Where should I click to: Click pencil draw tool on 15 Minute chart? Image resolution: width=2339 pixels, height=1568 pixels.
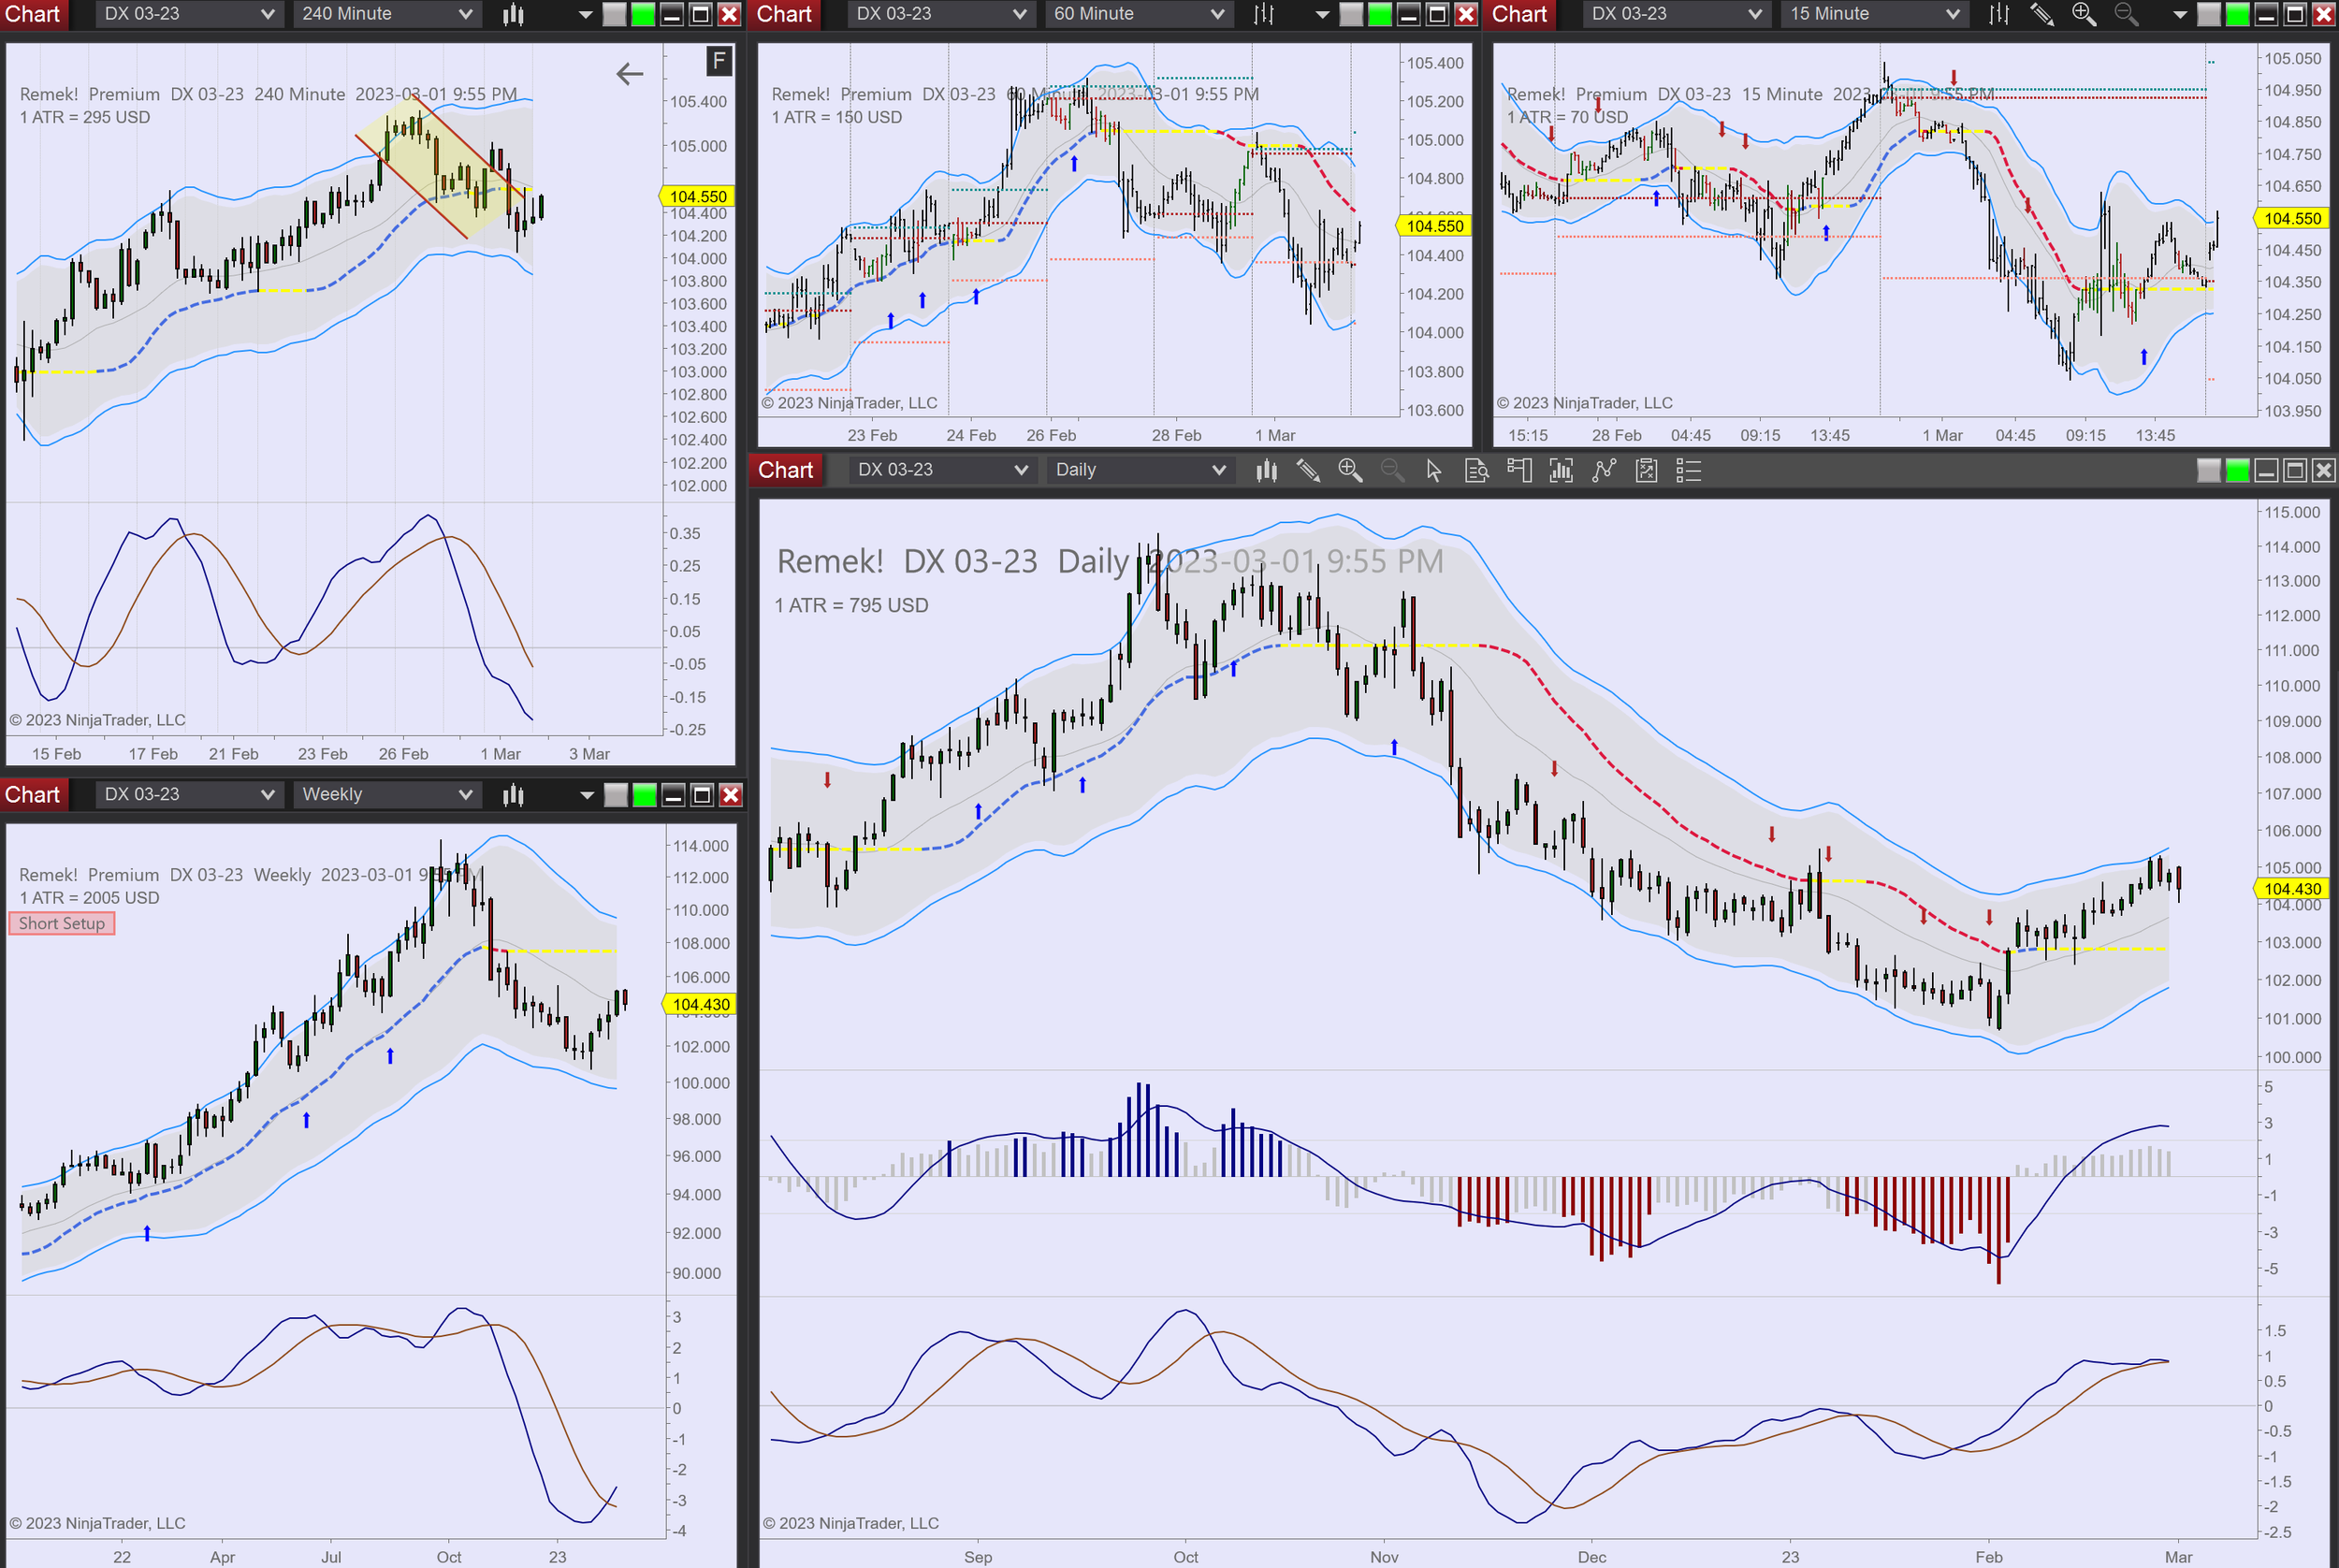click(x=2041, y=14)
